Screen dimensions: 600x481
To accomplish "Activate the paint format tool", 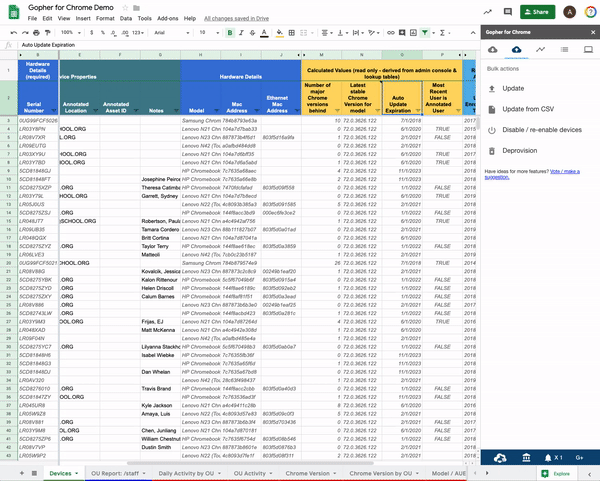I will 48,33.
